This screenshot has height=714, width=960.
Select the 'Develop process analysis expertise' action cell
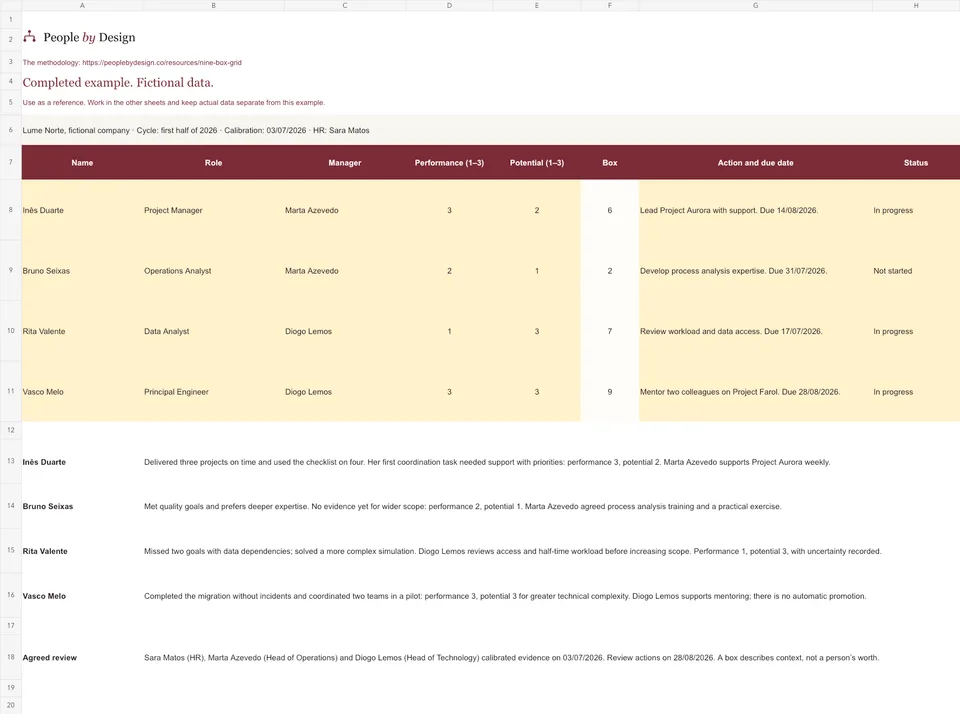pyautogui.click(x=756, y=271)
